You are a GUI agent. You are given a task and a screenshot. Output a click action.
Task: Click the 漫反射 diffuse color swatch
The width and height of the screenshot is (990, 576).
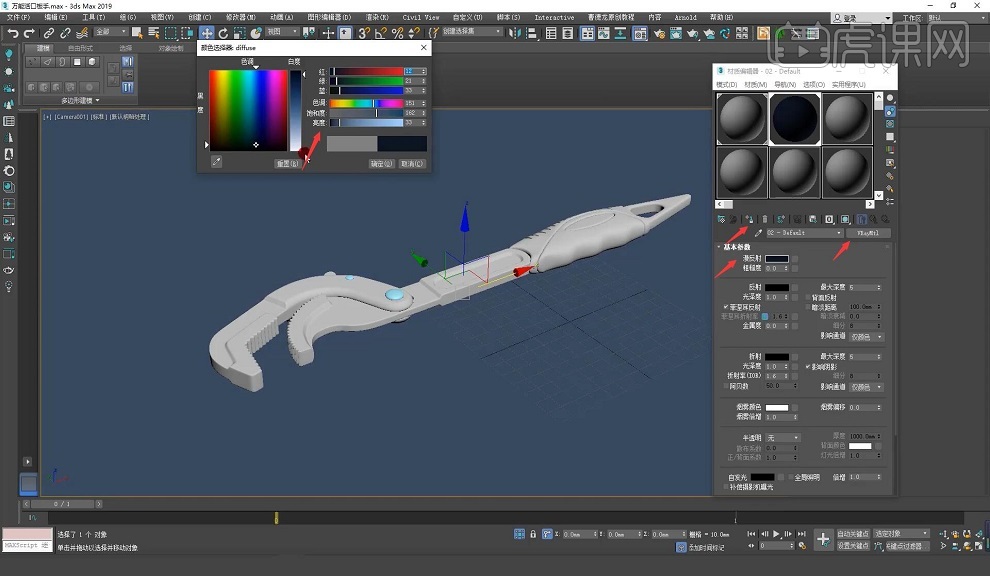(x=777, y=259)
